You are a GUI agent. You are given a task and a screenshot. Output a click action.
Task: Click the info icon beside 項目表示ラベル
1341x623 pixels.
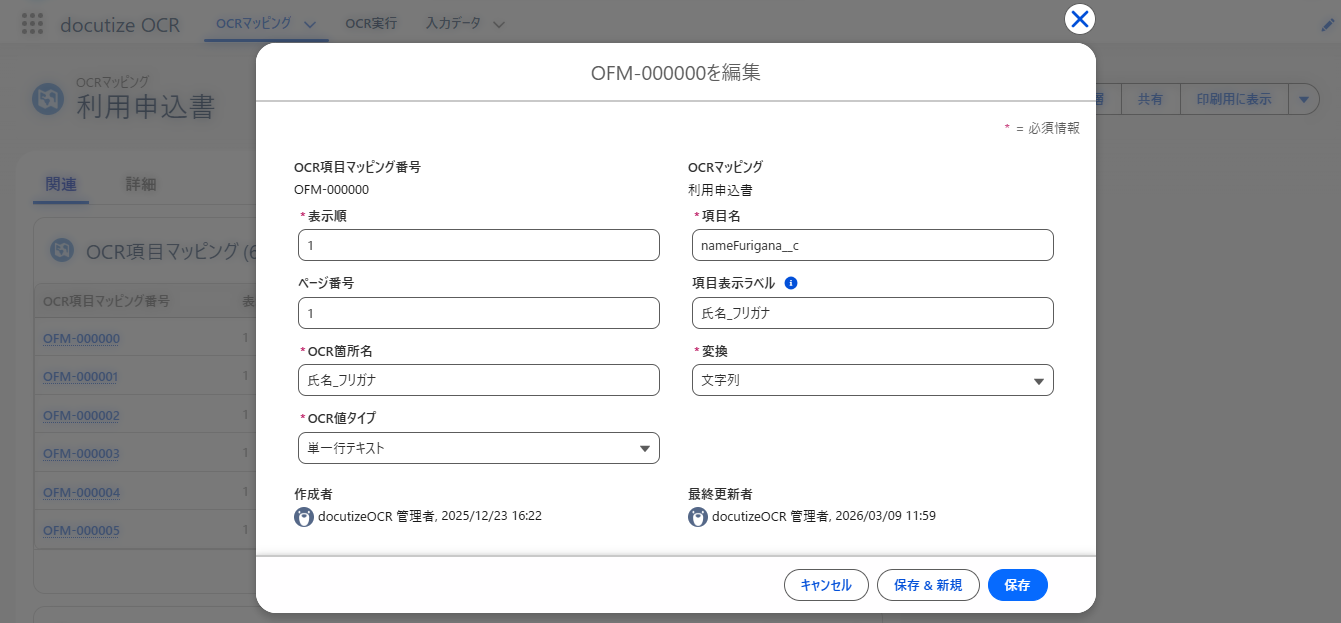tap(789, 283)
